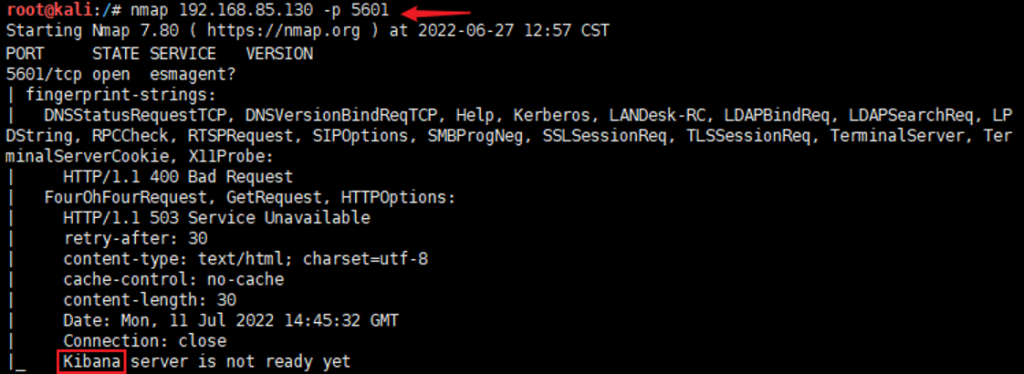Click the content-type text/html line
1024x374 pixels.
[x=246, y=259]
